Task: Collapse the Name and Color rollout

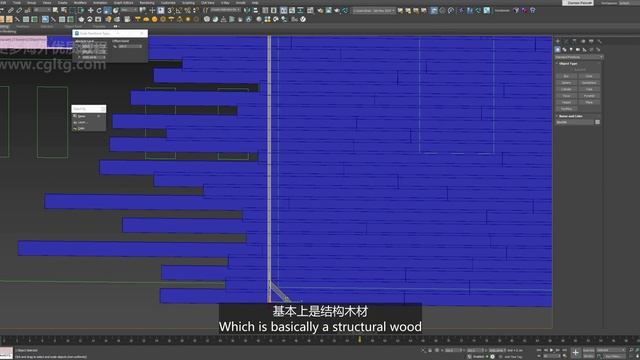Action: point(570,116)
